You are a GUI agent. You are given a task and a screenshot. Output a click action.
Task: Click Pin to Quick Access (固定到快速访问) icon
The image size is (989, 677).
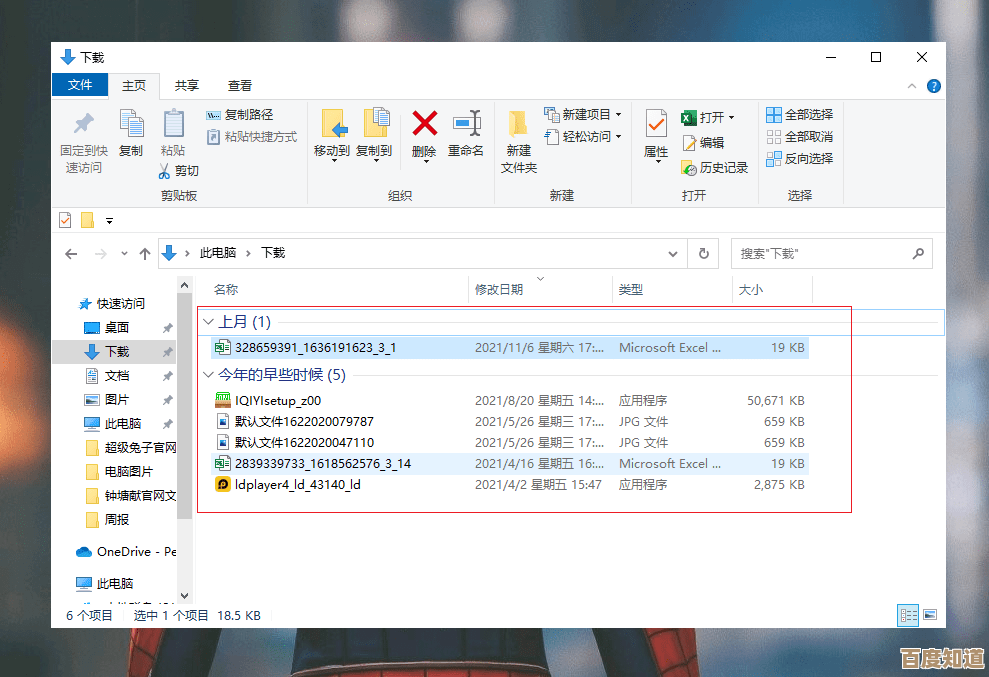coord(84,125)
